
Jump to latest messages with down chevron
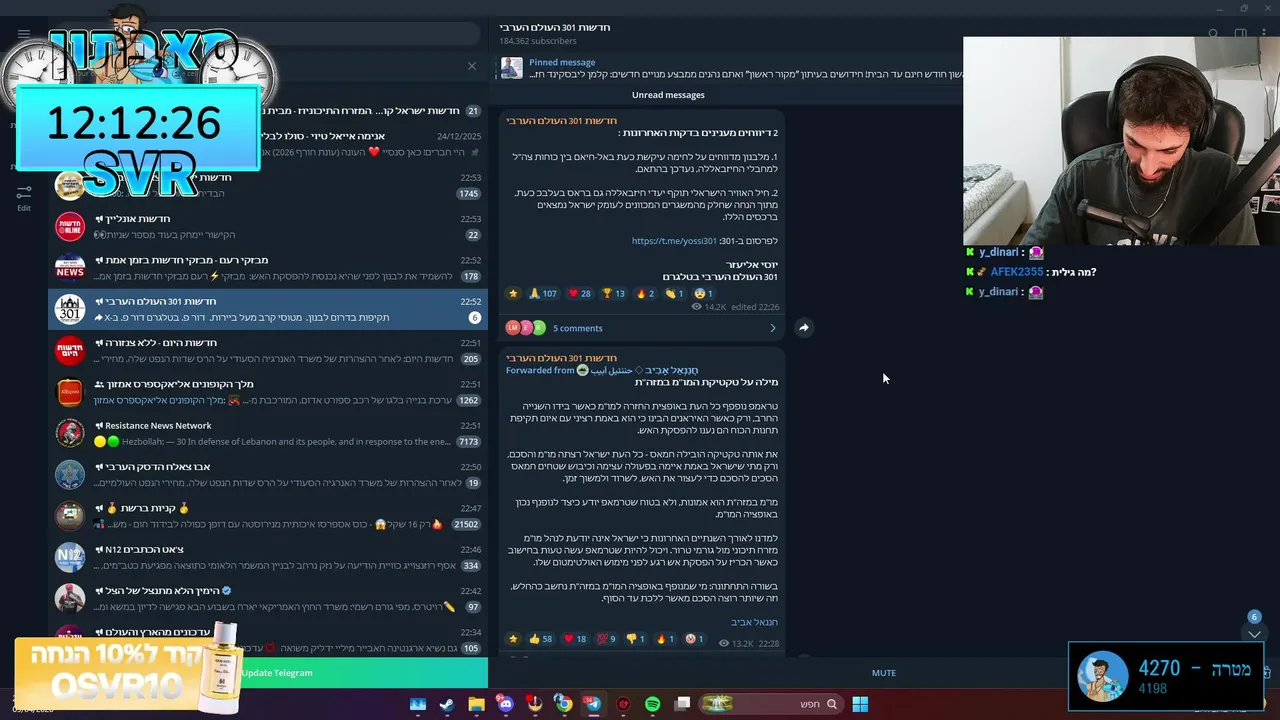1254,634
